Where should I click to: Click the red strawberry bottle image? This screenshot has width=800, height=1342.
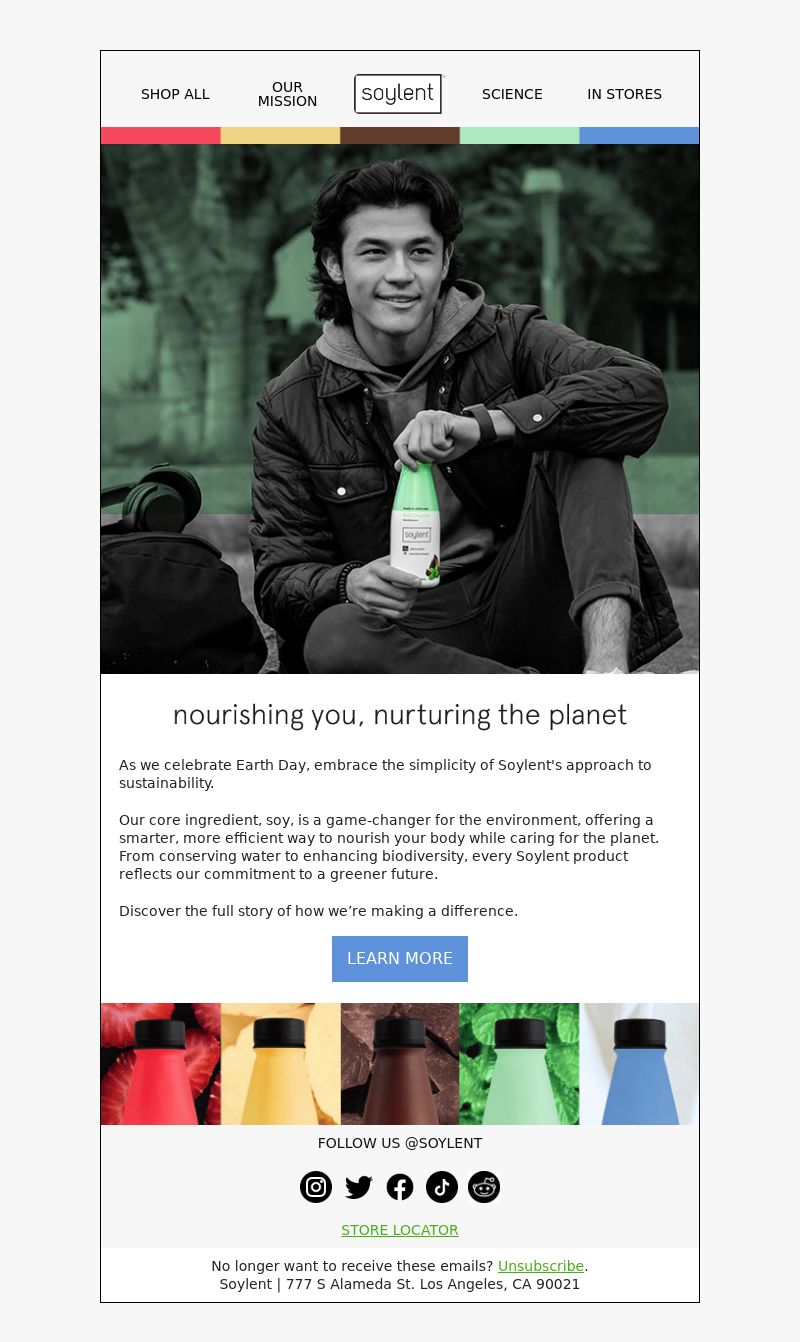click(x=161, y=1064)
